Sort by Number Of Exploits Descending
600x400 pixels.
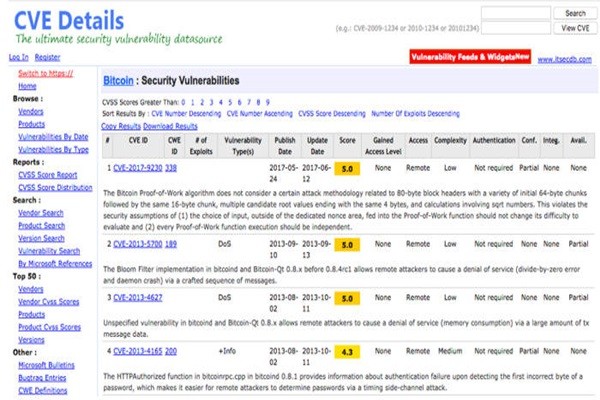[x=415, y=114]
